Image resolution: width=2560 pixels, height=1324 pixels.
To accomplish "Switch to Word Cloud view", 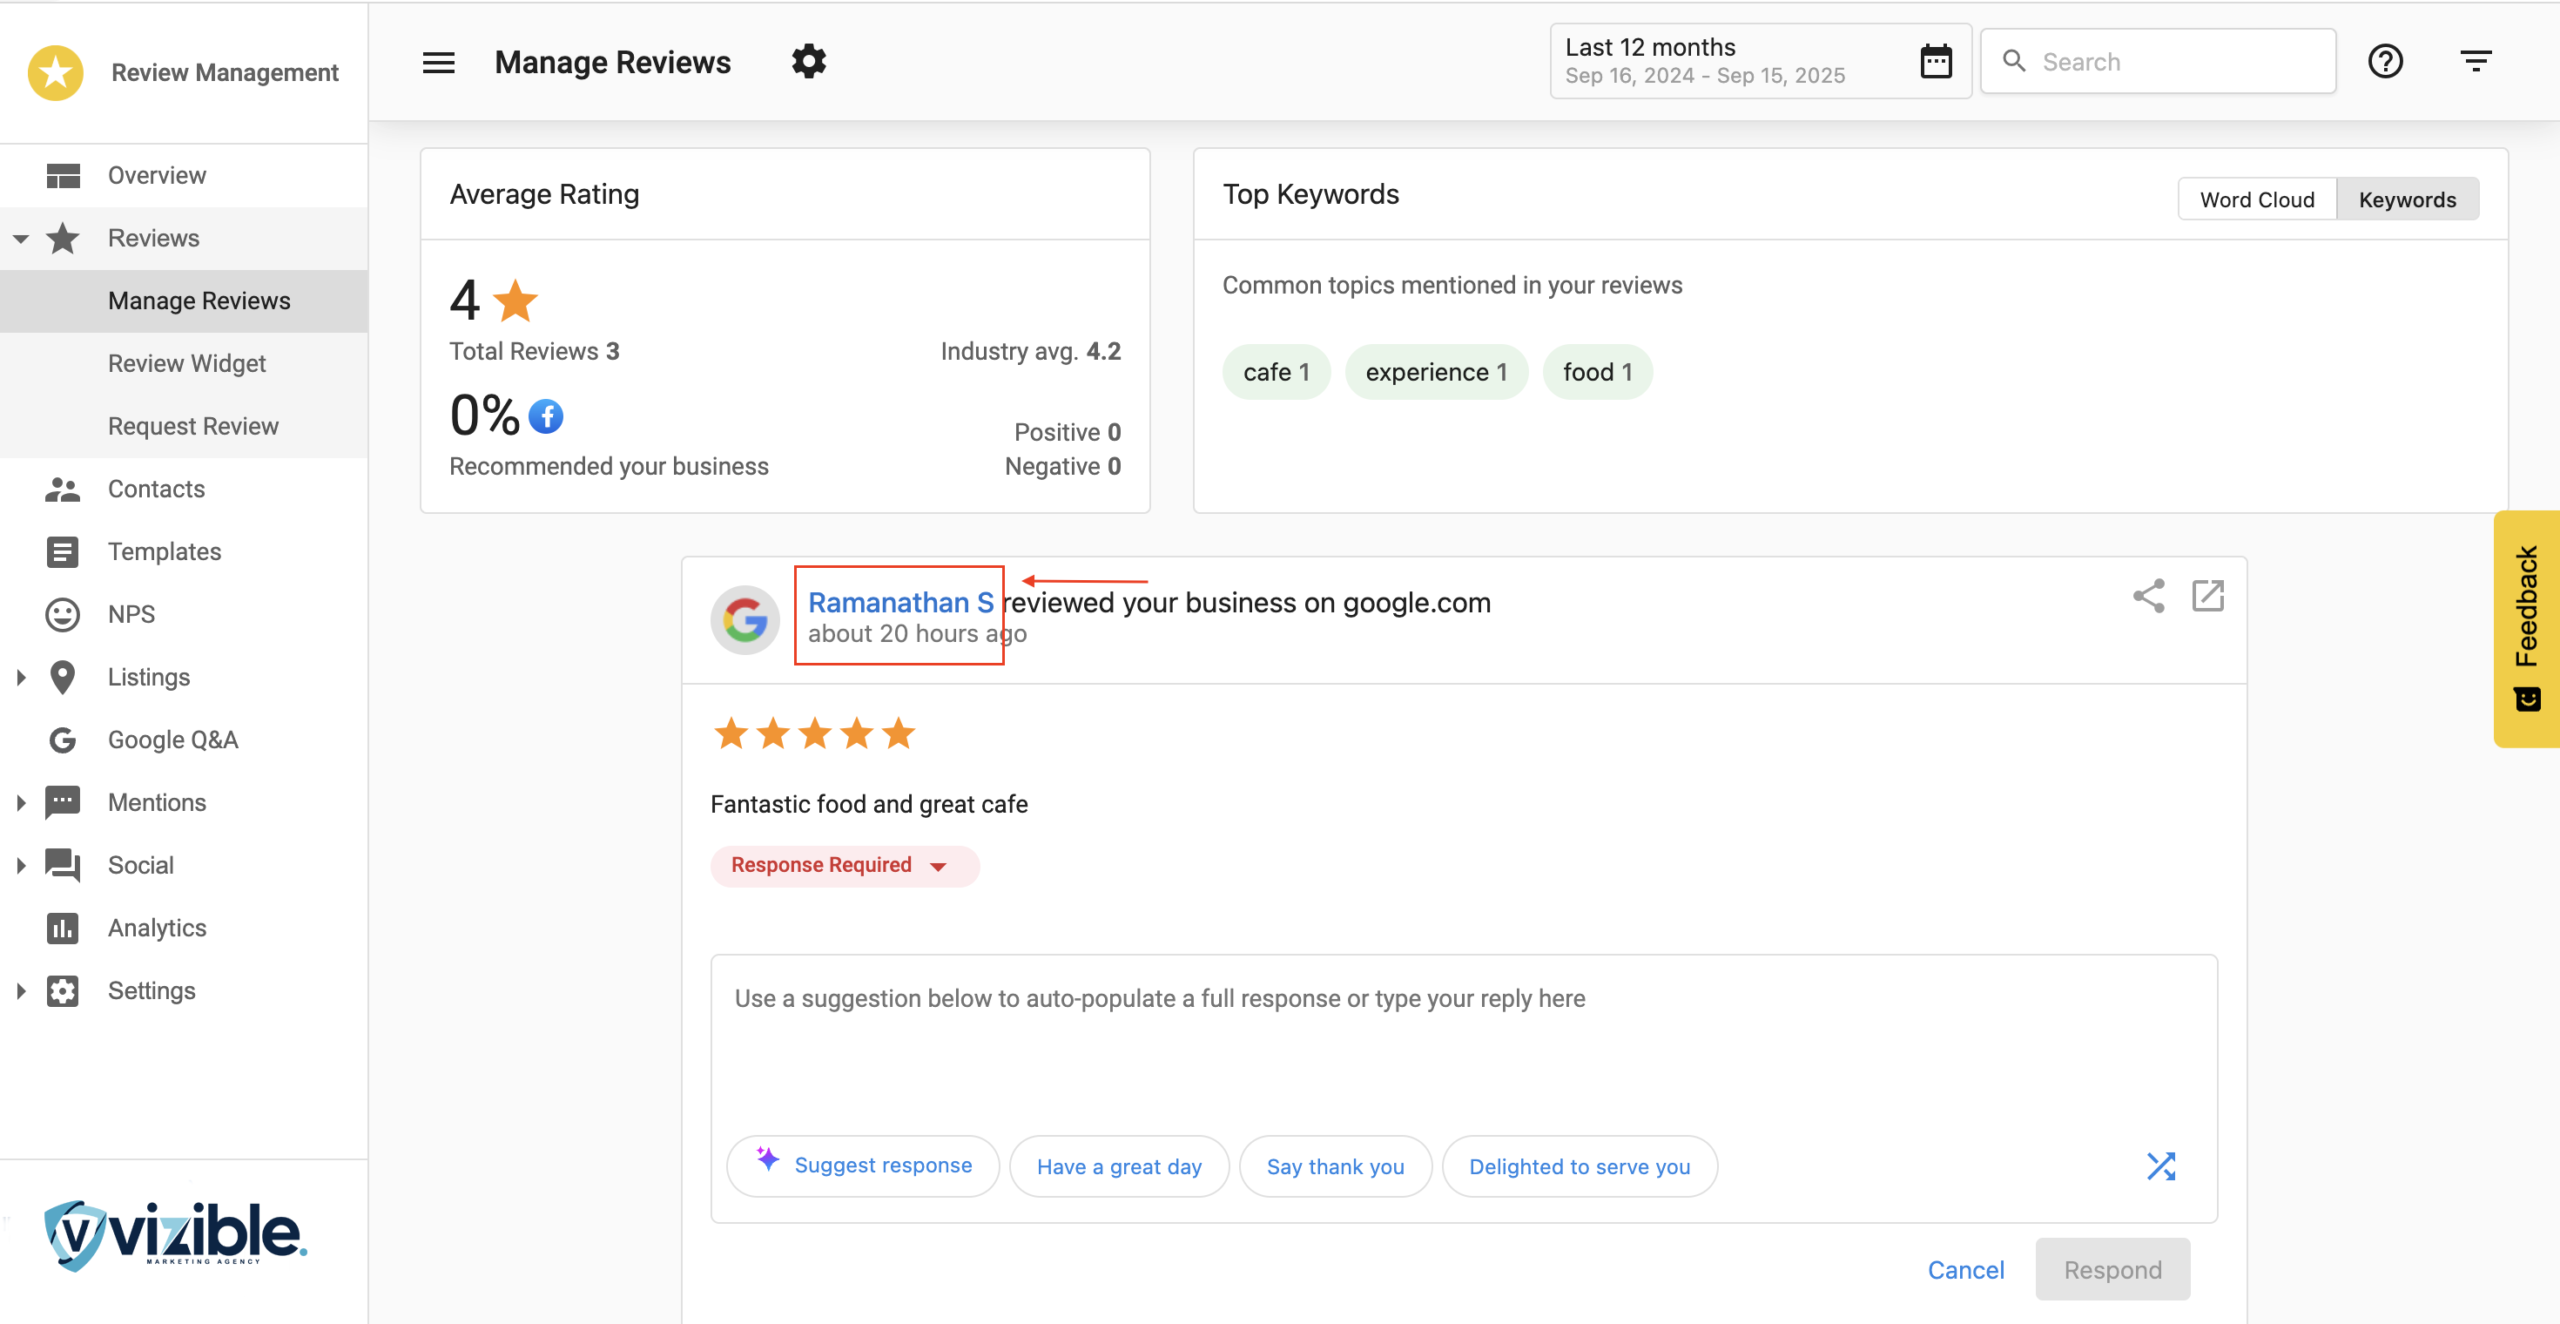I will 2257,199.
